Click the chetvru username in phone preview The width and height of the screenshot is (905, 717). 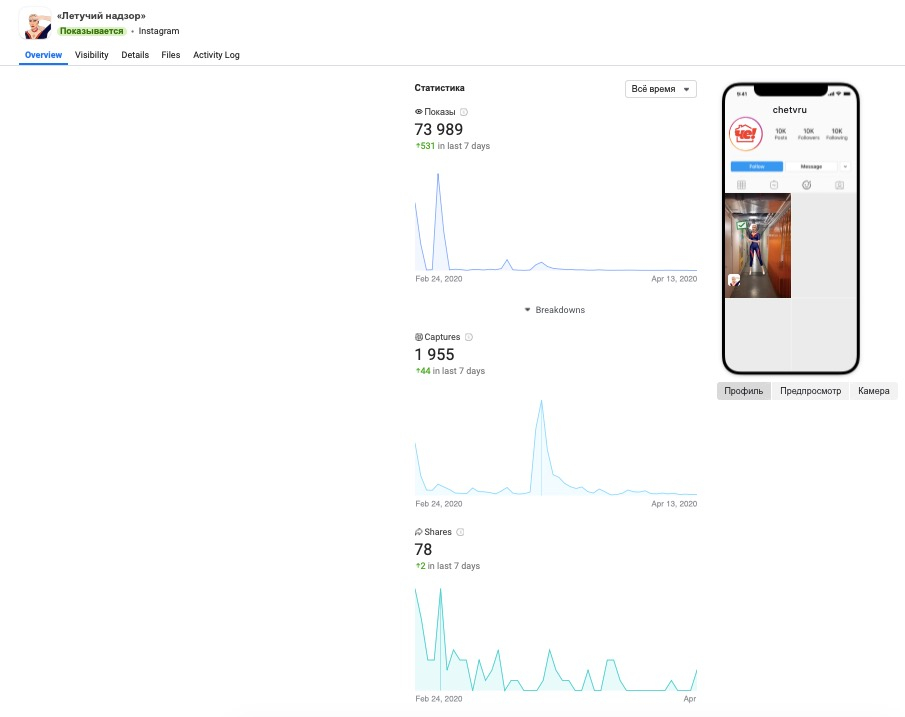point(790,110)
